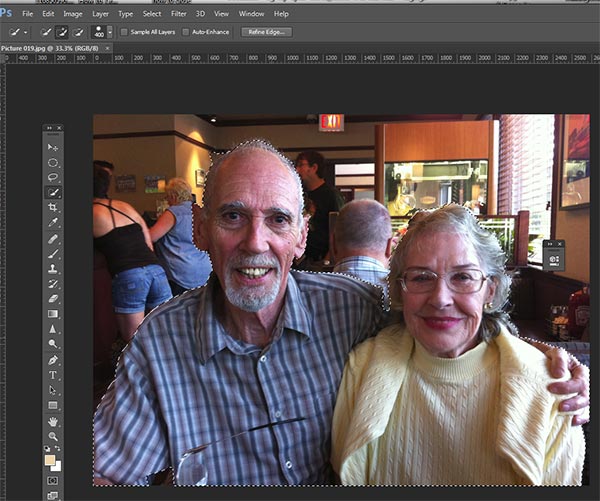Click the foreground color swatch
Viewport: 600px width, 501px height.
[x=50, y=461]
